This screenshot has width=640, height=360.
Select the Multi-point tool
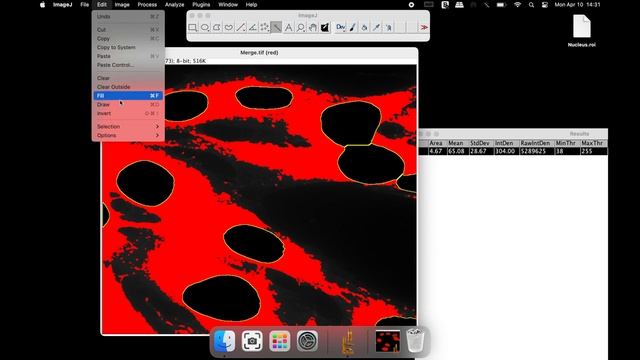point(264,27)
